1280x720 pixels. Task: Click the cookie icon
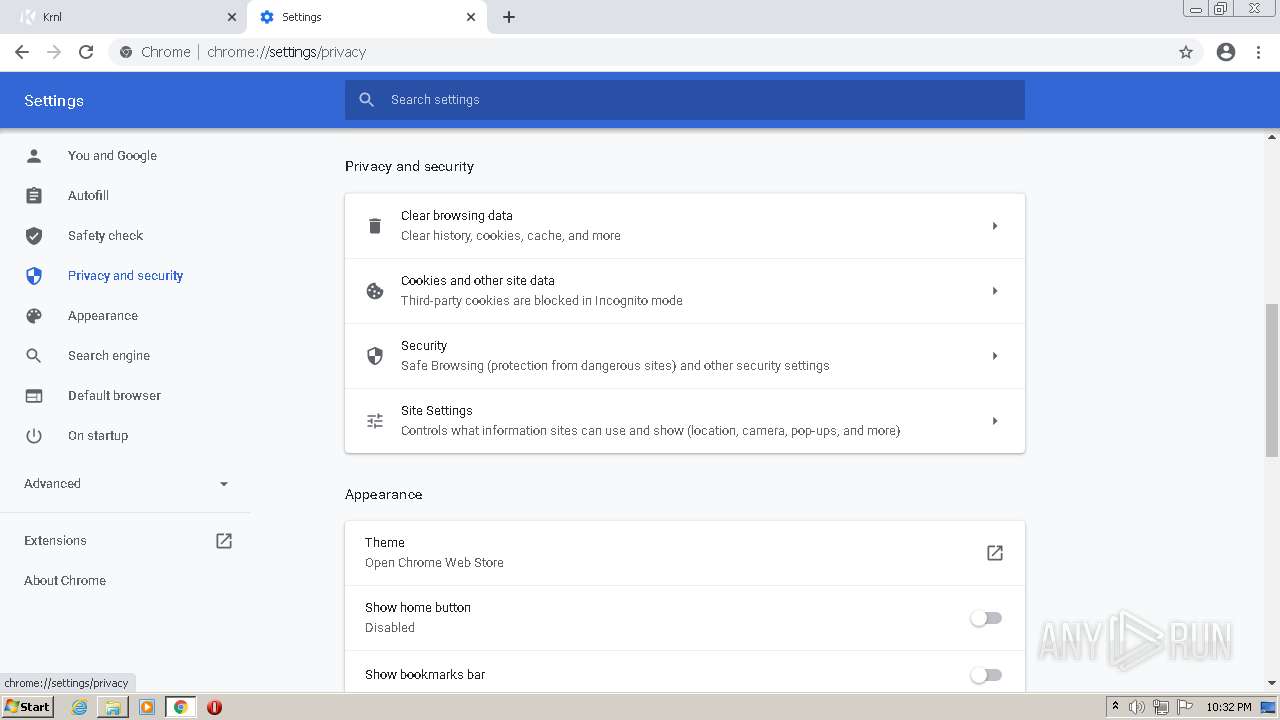click(x=375, y=291)
